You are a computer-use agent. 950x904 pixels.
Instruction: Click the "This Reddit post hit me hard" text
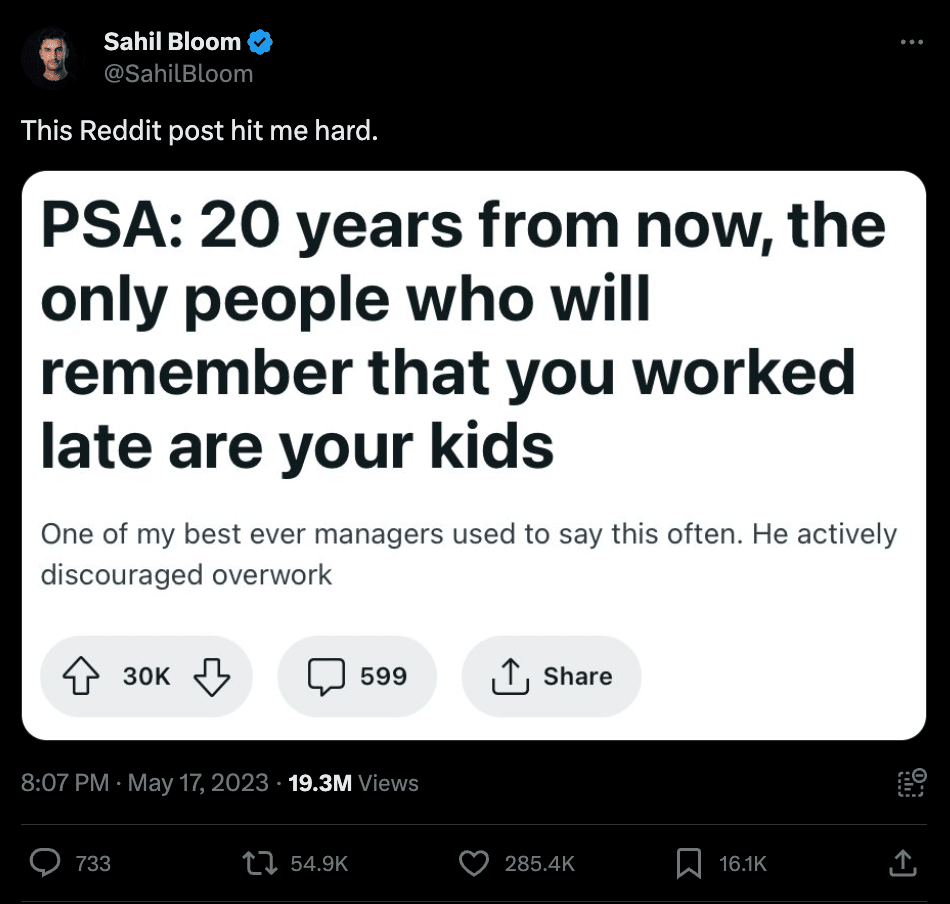[200, 130]
